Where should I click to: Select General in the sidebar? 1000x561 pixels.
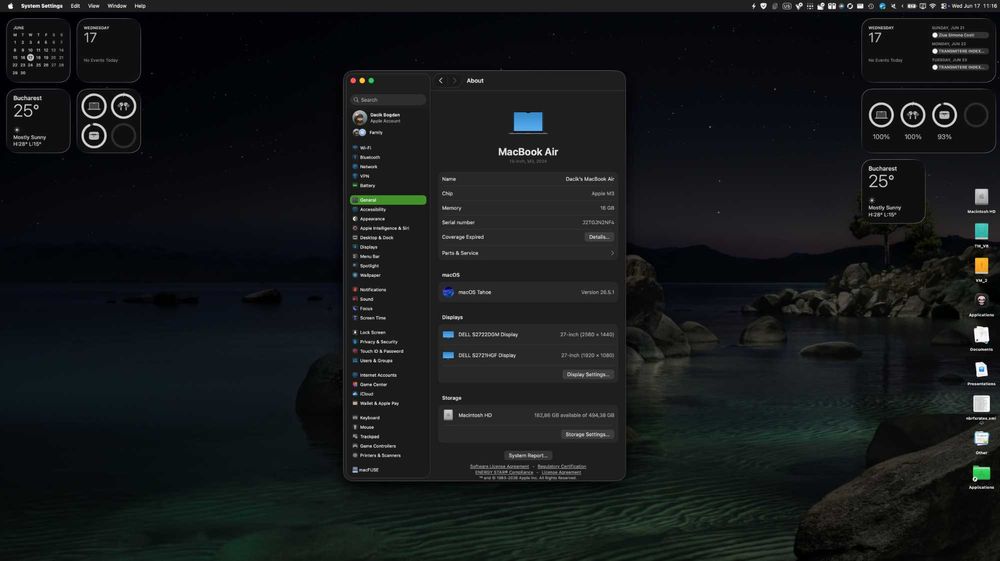[388, 200]
